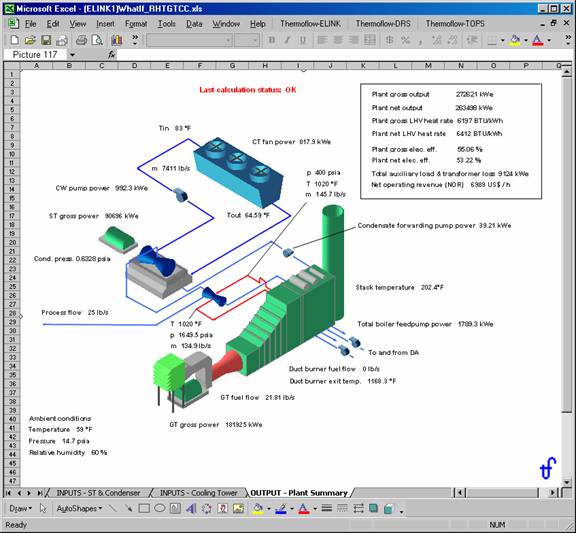
Task: Open the Thermoflow-DRS menu
Action: (x=383, y=24)
